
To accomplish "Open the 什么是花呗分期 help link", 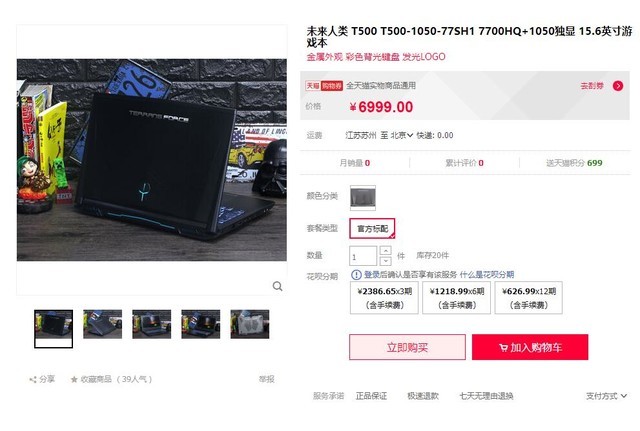I will 487,275.
